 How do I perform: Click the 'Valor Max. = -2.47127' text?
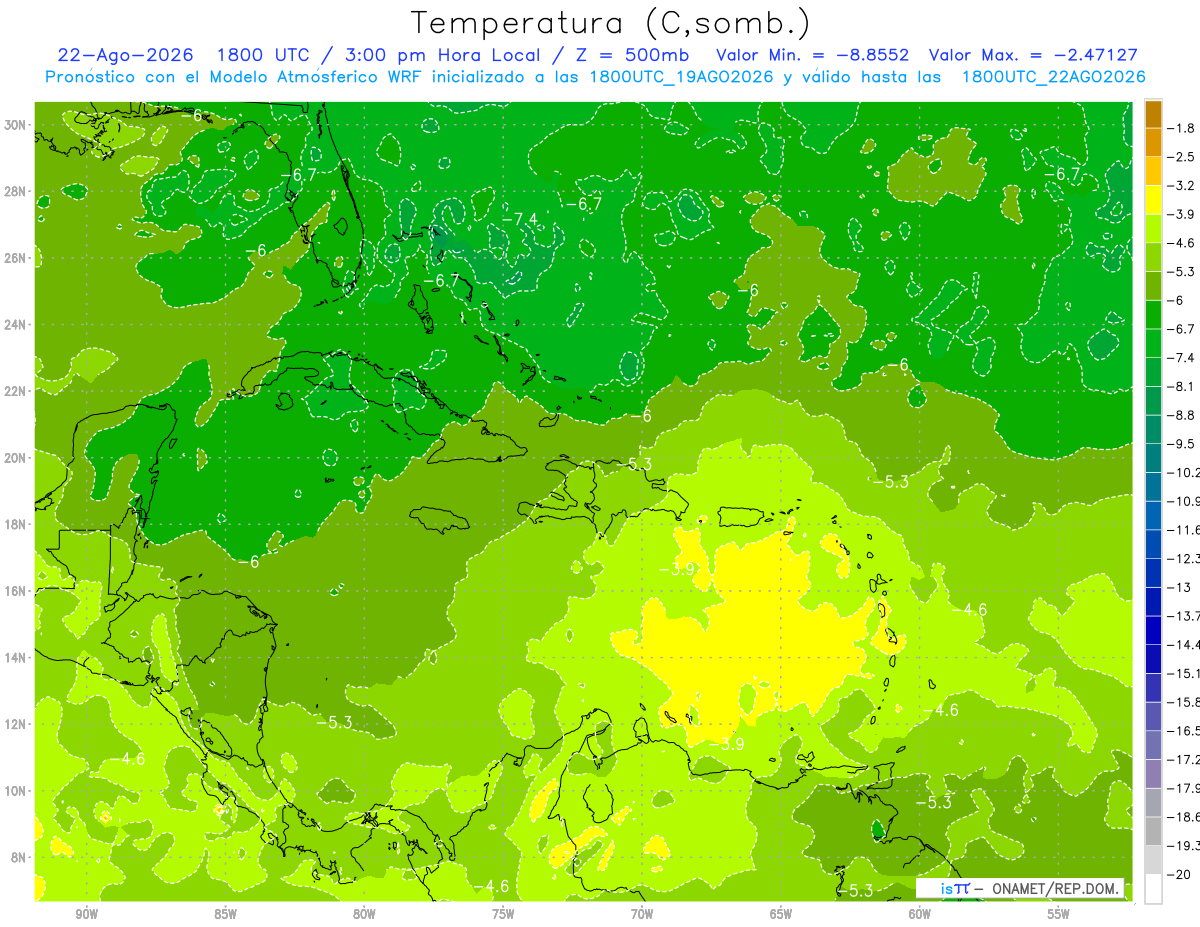(x=1033, y=55)
